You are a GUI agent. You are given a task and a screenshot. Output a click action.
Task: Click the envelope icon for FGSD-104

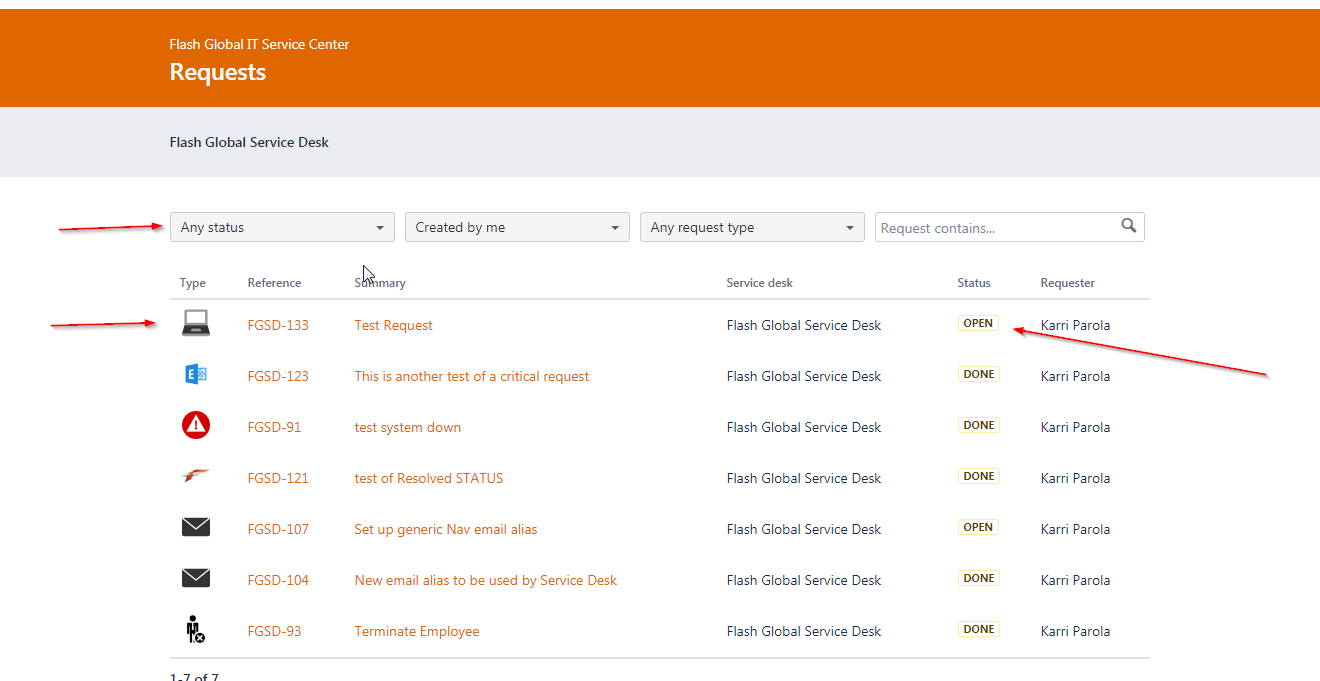point(196,578)
